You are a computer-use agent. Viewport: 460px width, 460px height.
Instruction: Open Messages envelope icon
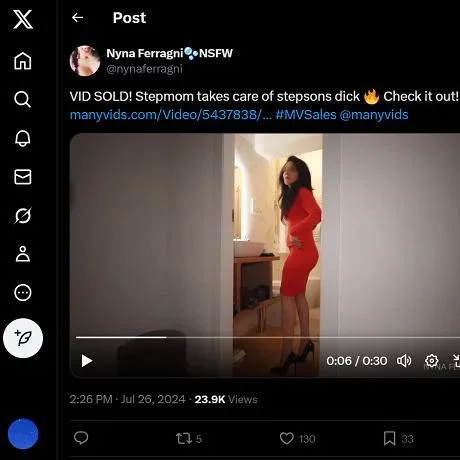23,177
